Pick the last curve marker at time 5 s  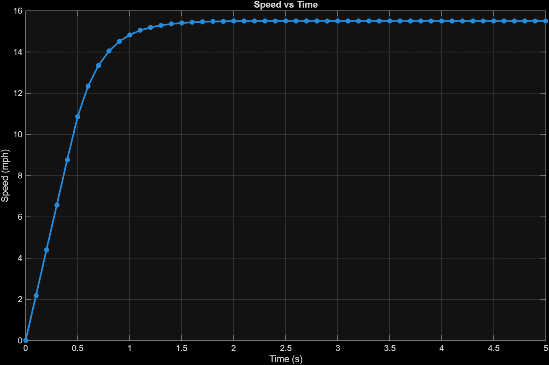[545, 21]
